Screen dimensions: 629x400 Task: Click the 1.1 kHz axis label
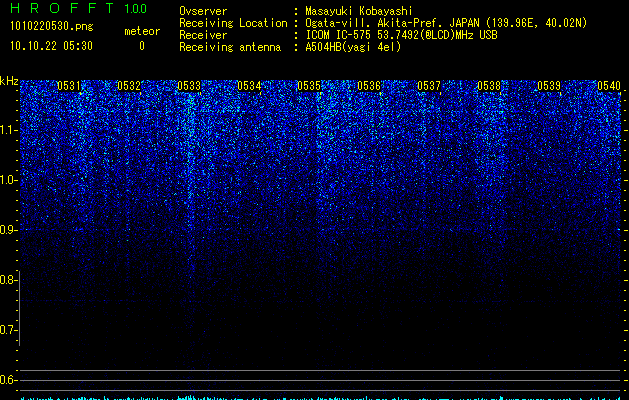click(x=8, y=130)
